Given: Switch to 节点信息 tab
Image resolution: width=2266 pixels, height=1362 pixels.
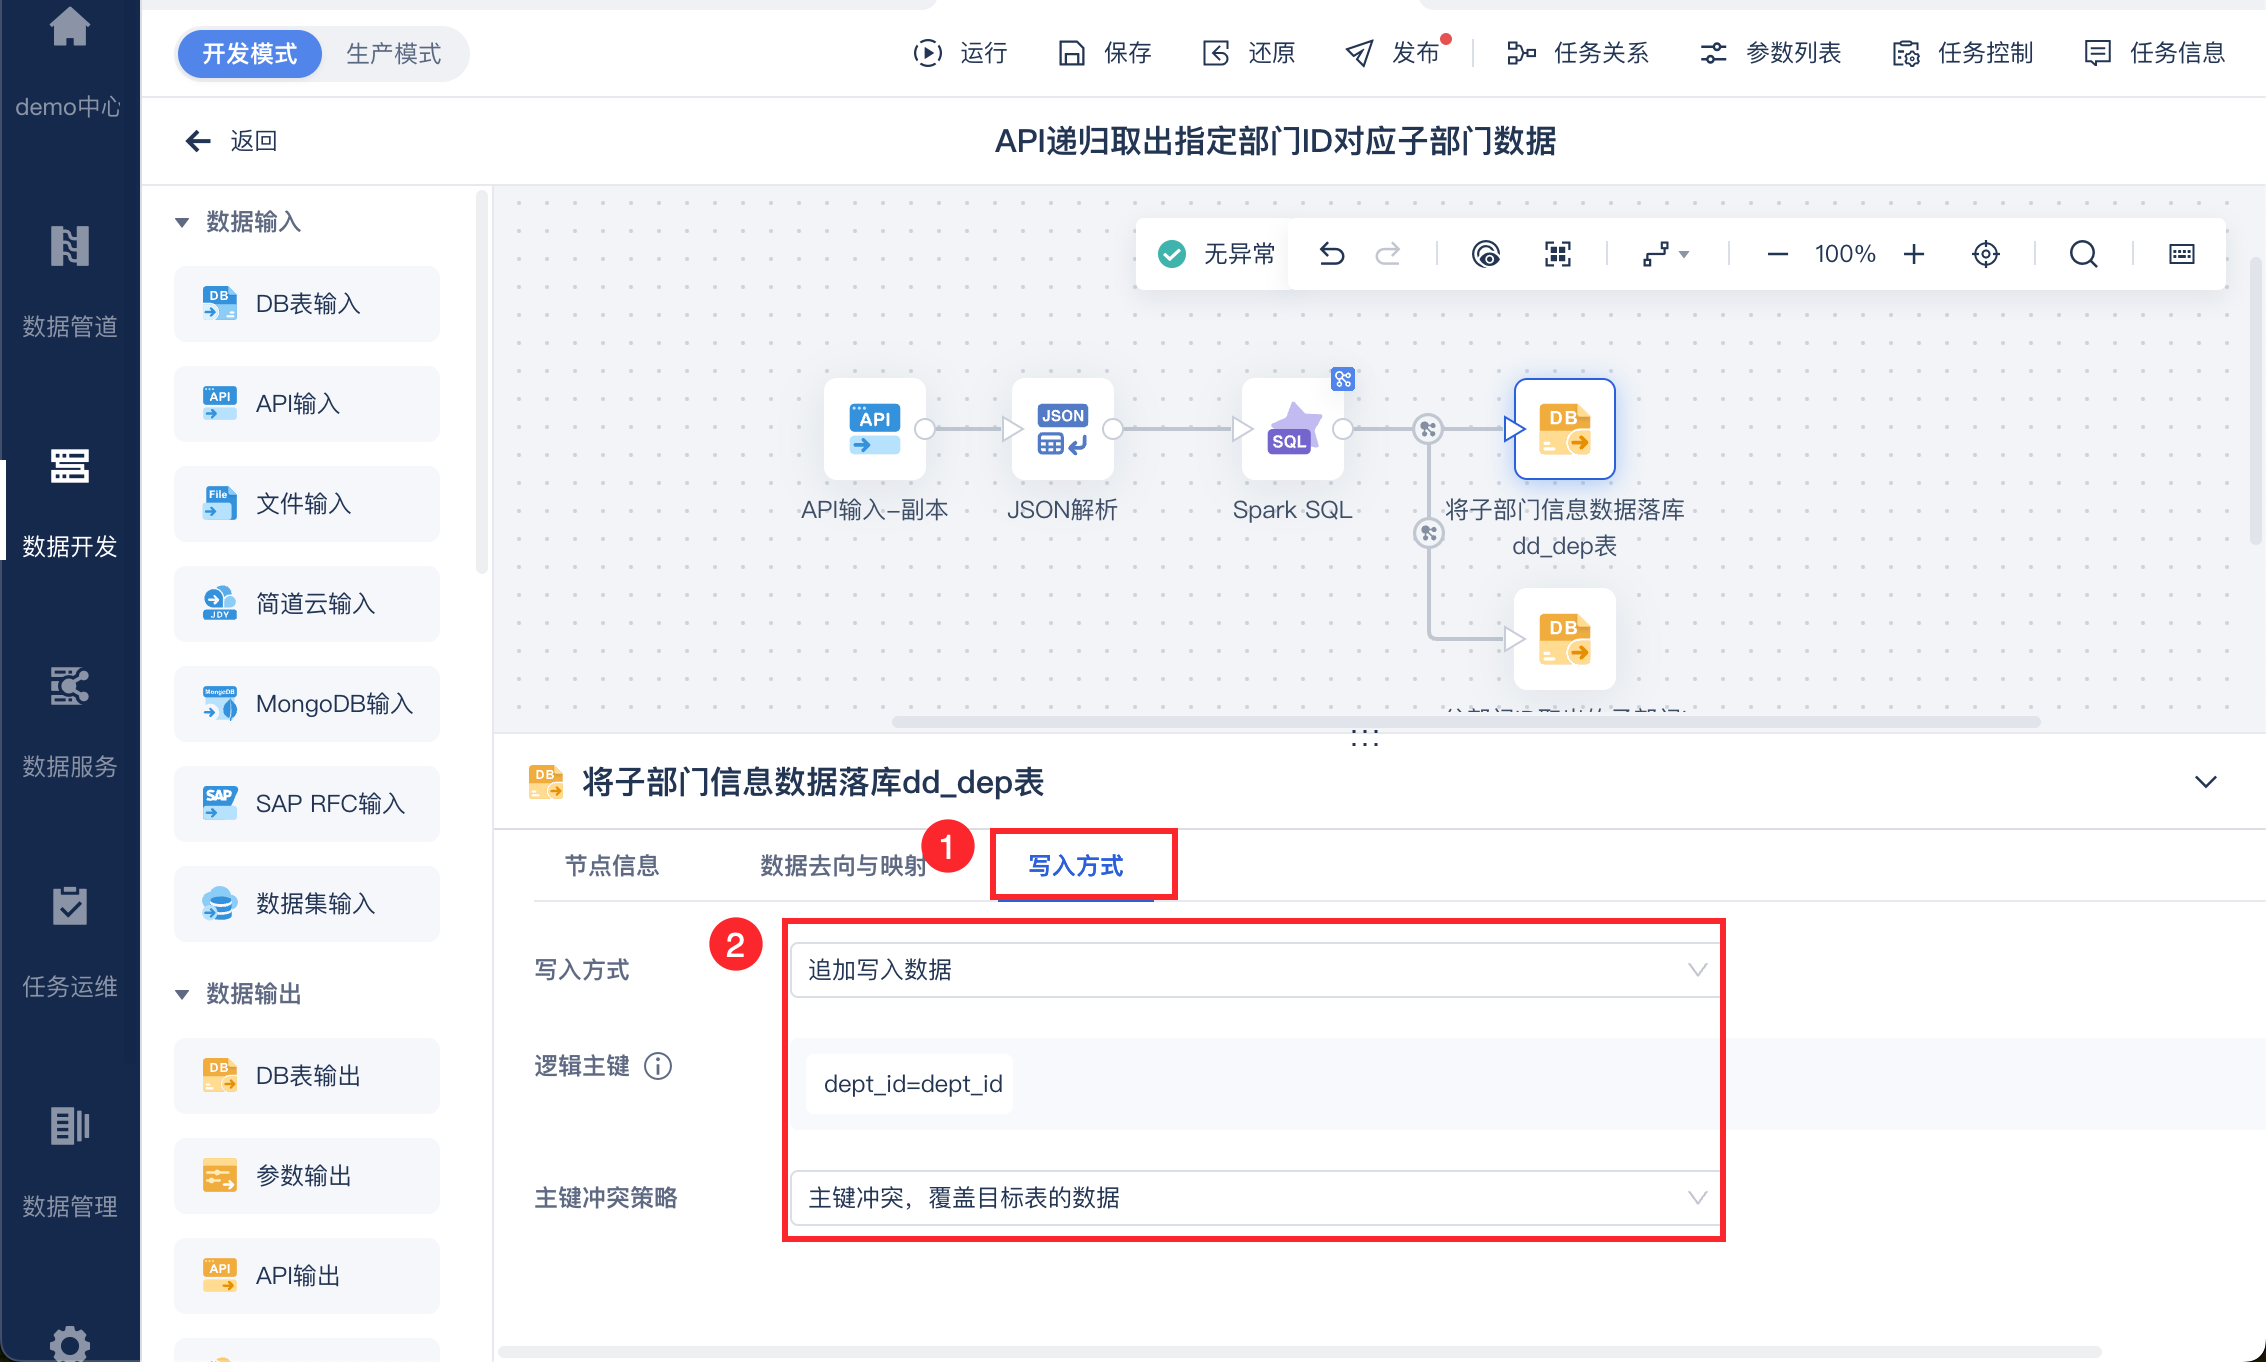Looking at the screenshot, I should [x=612, y=866].
